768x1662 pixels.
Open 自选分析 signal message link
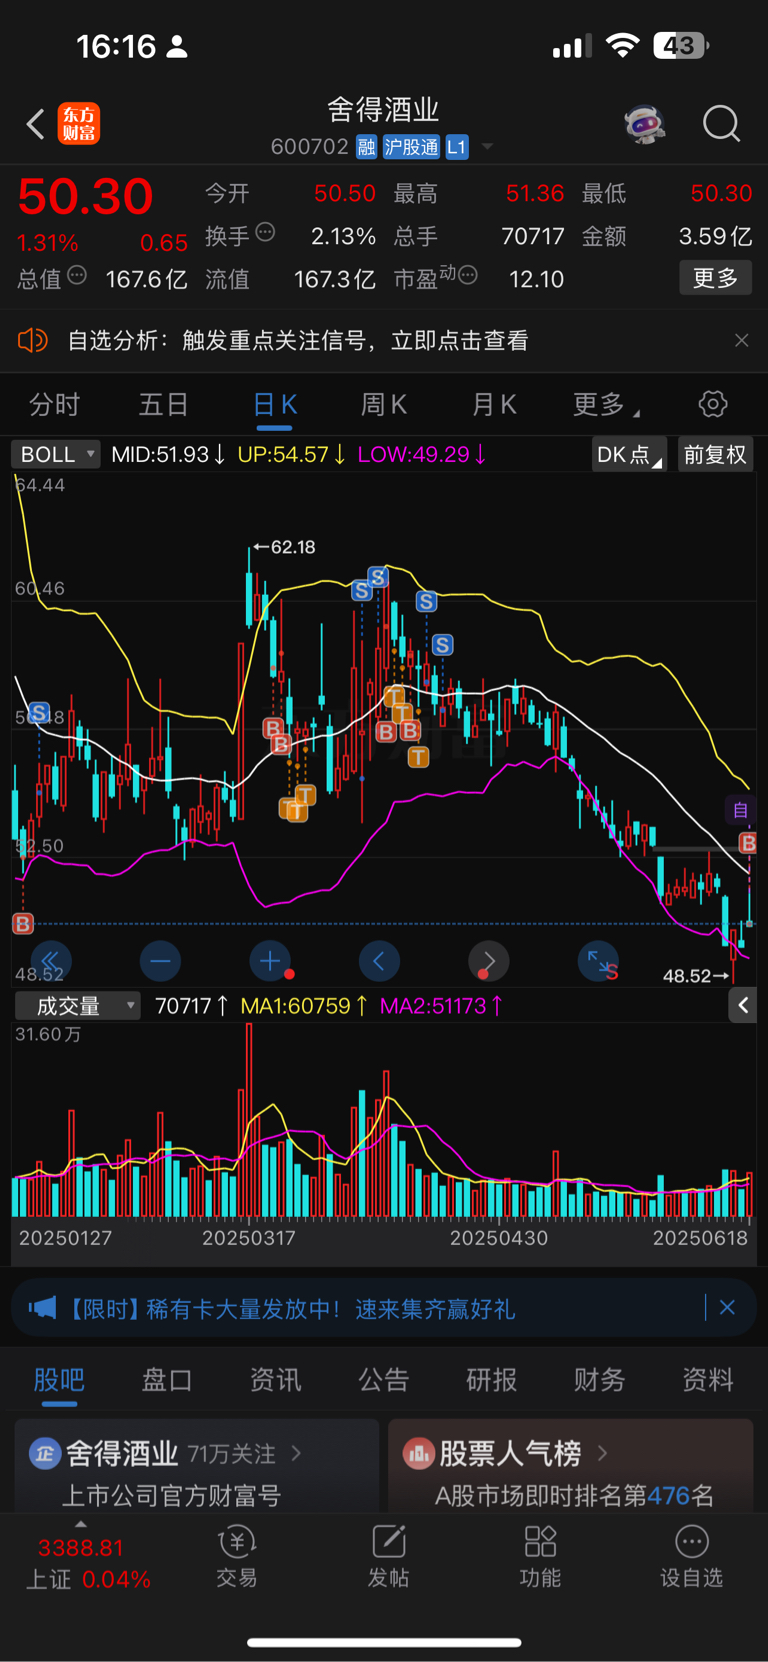(298, 341)
